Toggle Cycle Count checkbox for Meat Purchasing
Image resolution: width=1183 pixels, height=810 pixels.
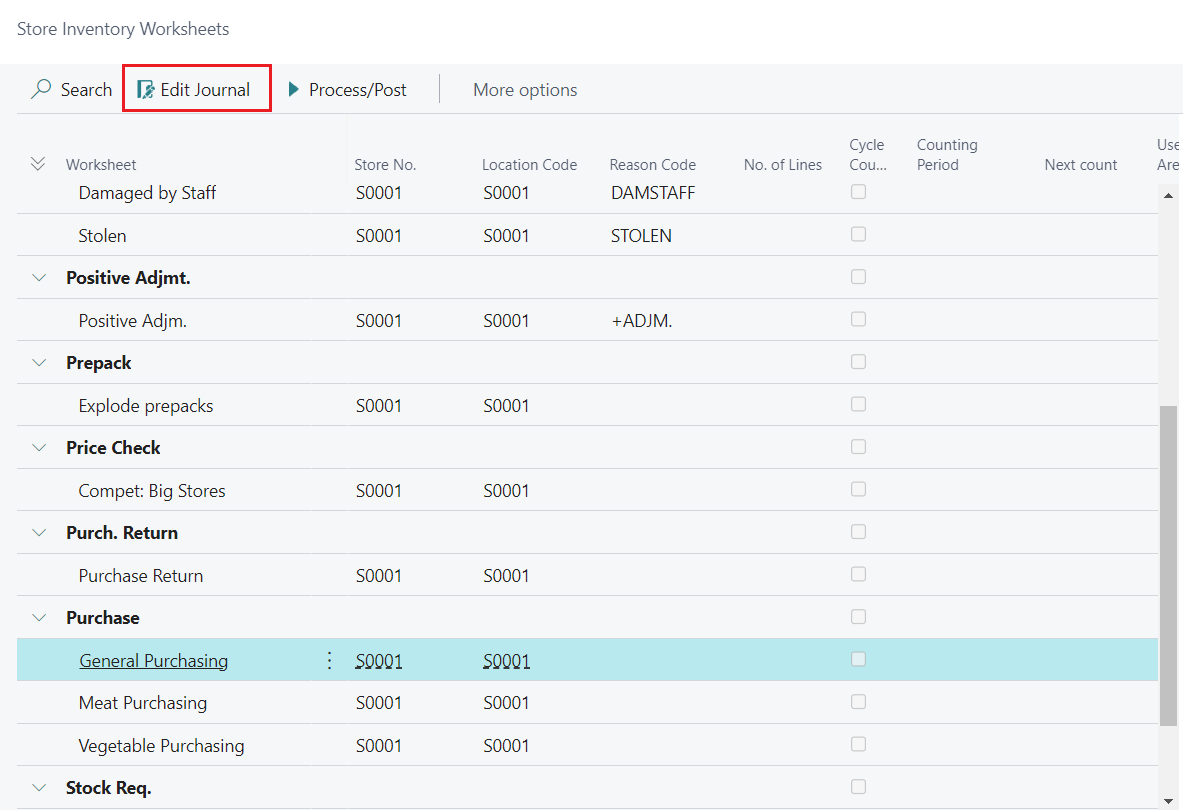858,702
